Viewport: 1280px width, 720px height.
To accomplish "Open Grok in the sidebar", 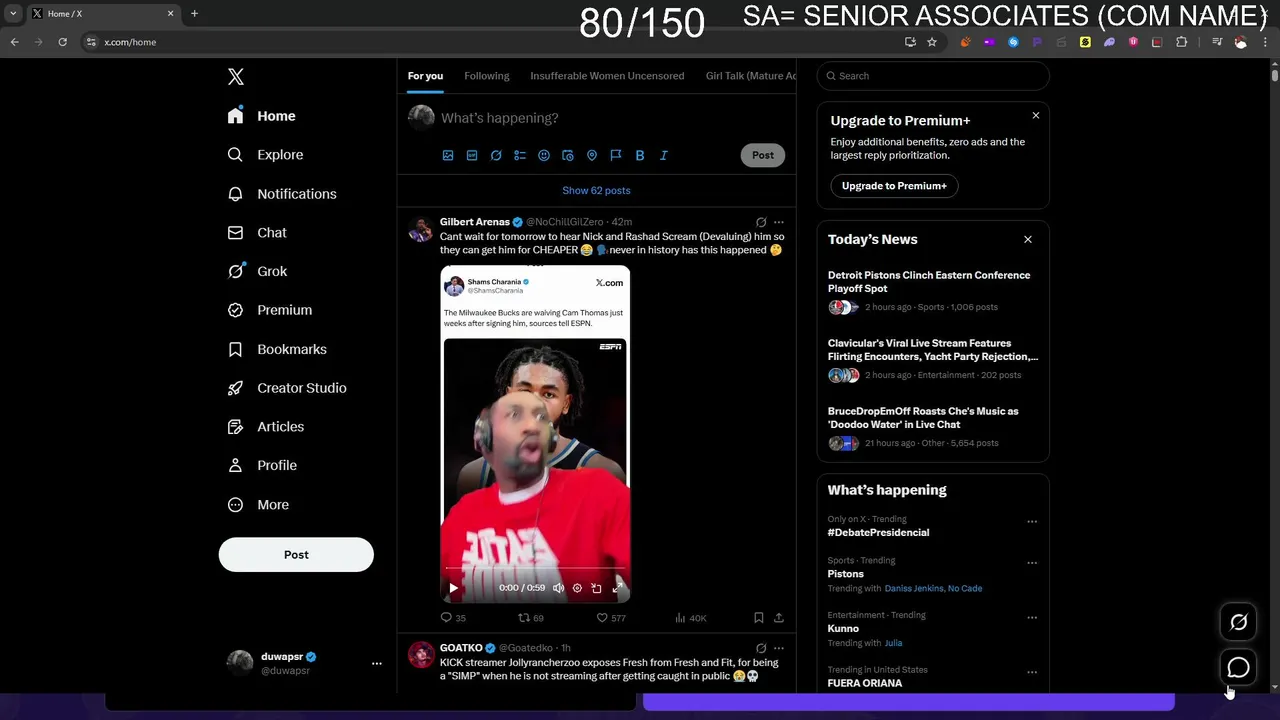I will point(257,271).
